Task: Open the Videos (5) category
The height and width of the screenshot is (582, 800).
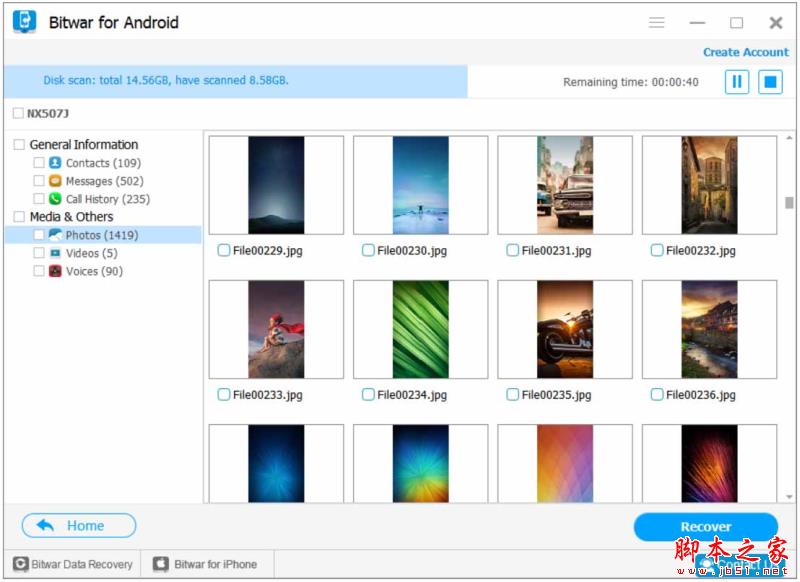Action: click(92, 253)
